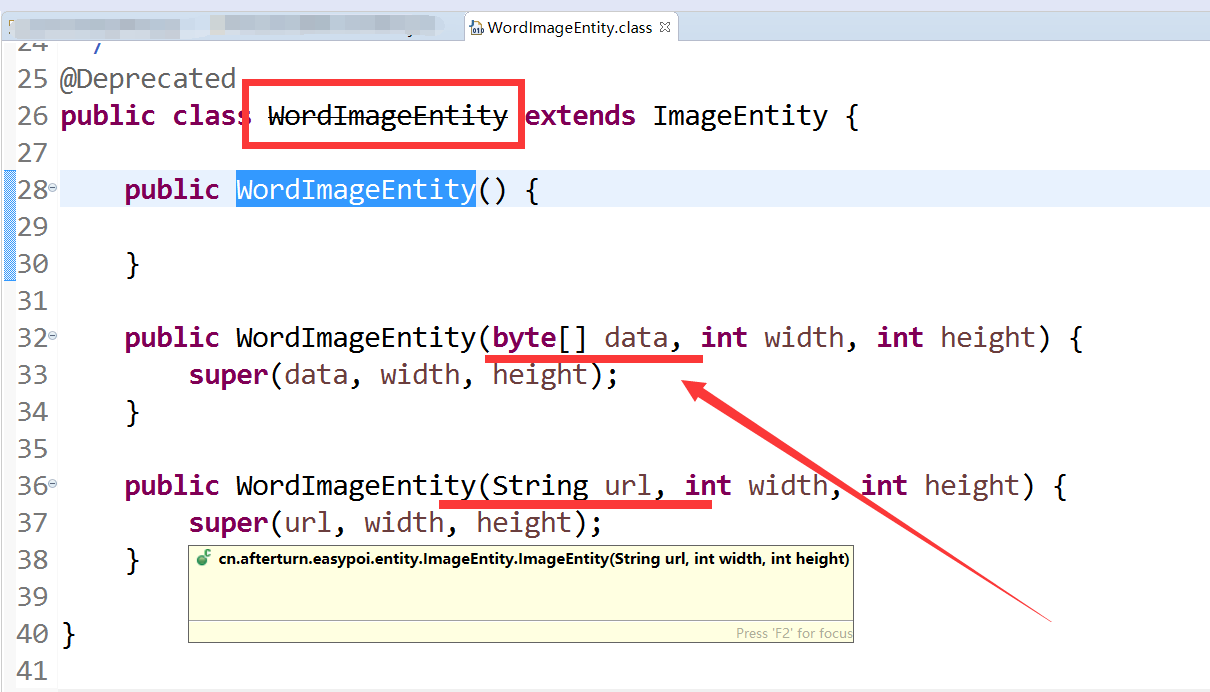Click the super call on line 37
This screenshot has width=1210, height=692.
pos(228,523)
